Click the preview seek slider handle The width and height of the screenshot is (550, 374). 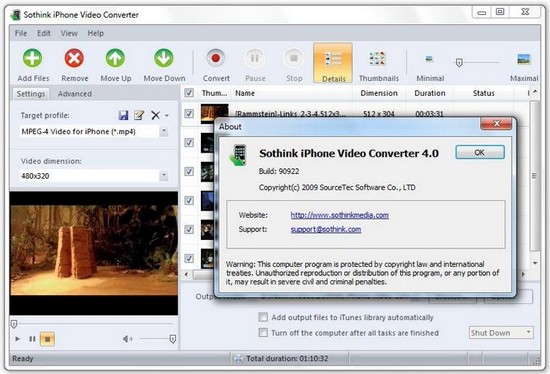click(14, 324)
